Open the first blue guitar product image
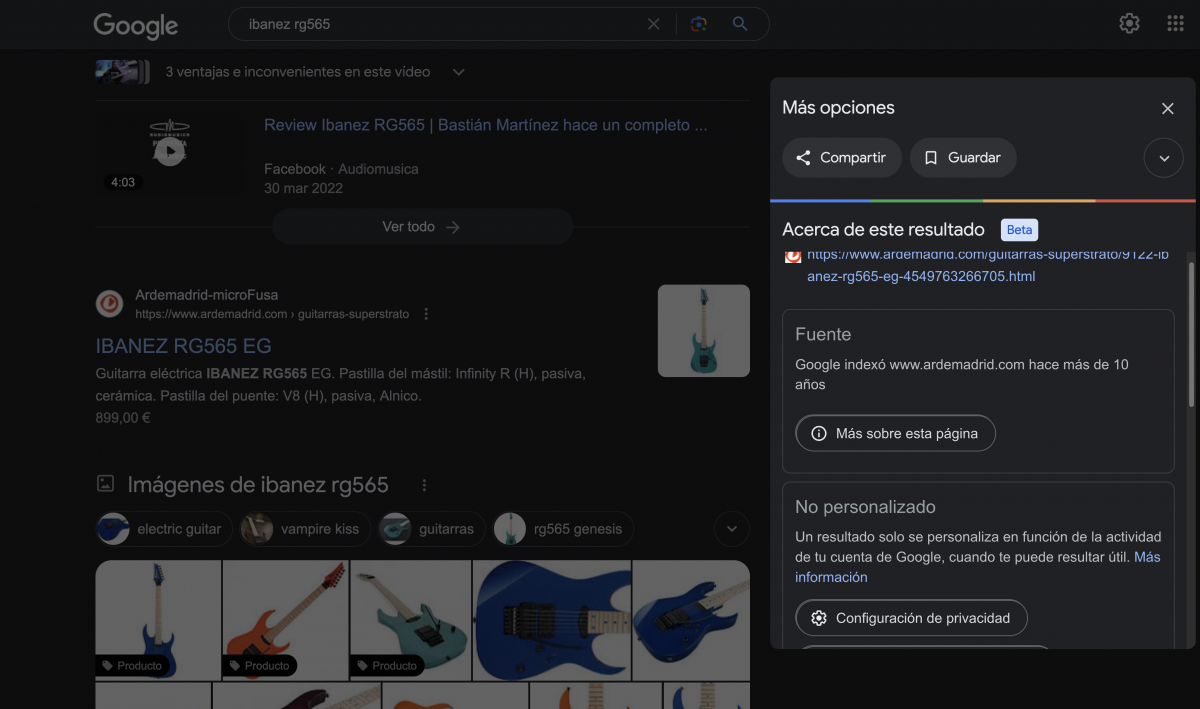Screen dimensions: 1200x709 (158, 620)
